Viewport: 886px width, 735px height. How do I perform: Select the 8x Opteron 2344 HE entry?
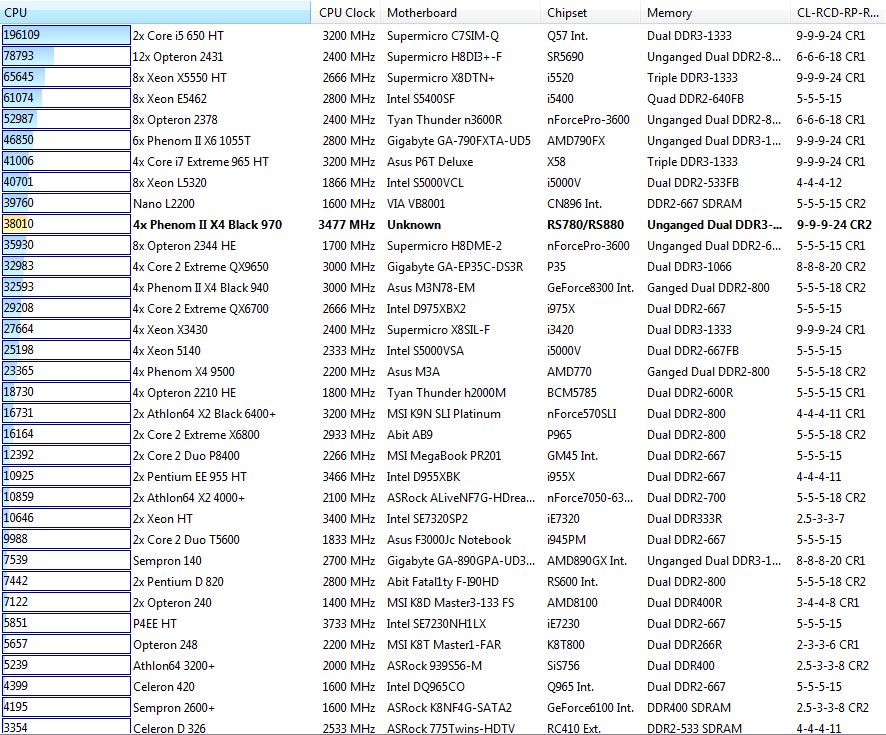(x=185, y=246)
